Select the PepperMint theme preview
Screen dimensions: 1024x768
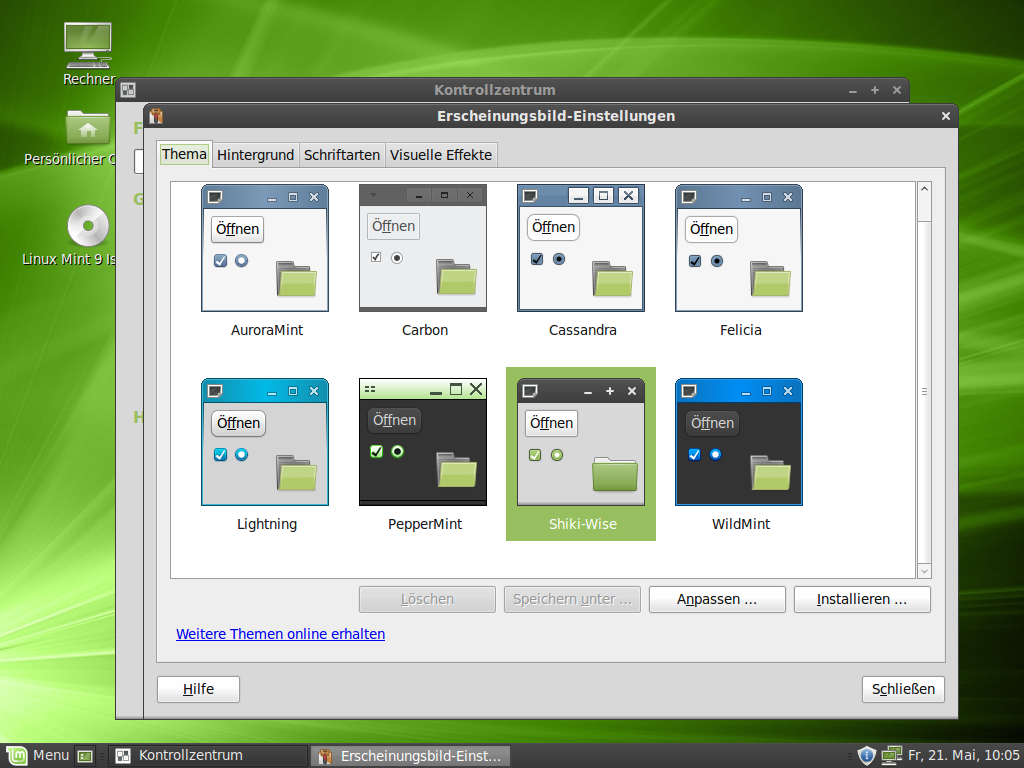(x=422, y=441)
